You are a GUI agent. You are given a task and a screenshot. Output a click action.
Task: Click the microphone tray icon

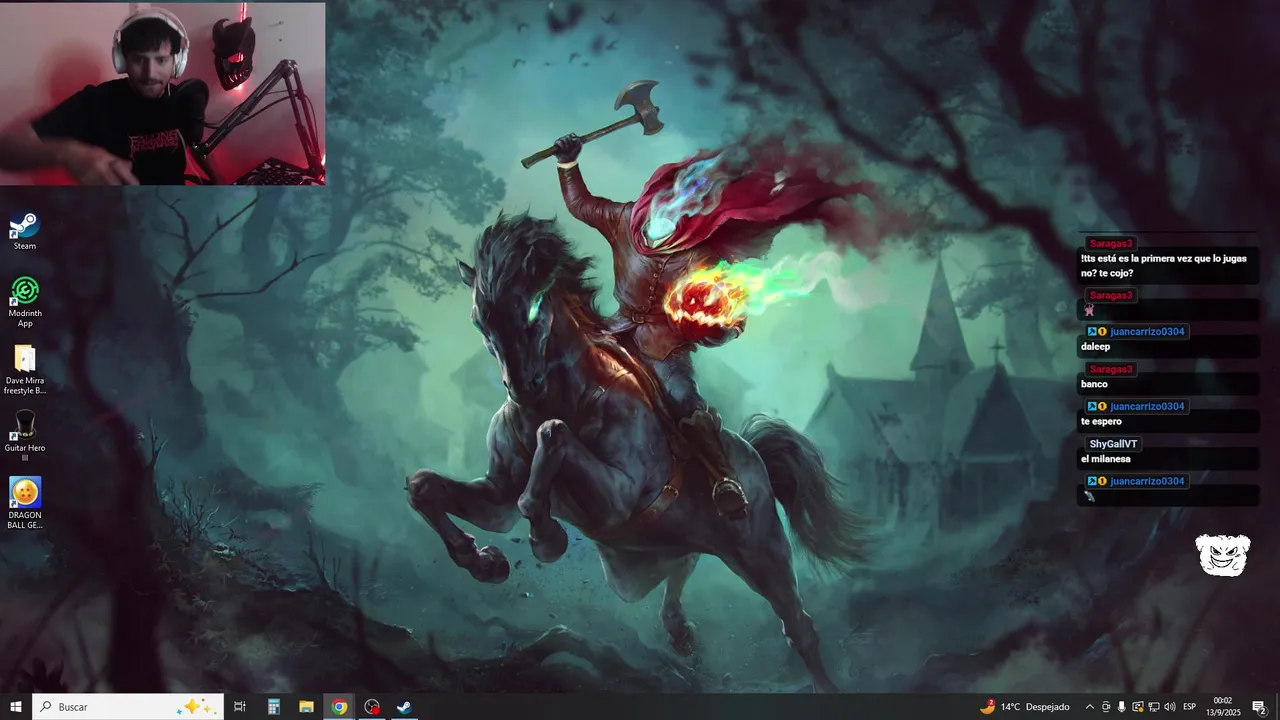click(1122, 707)
